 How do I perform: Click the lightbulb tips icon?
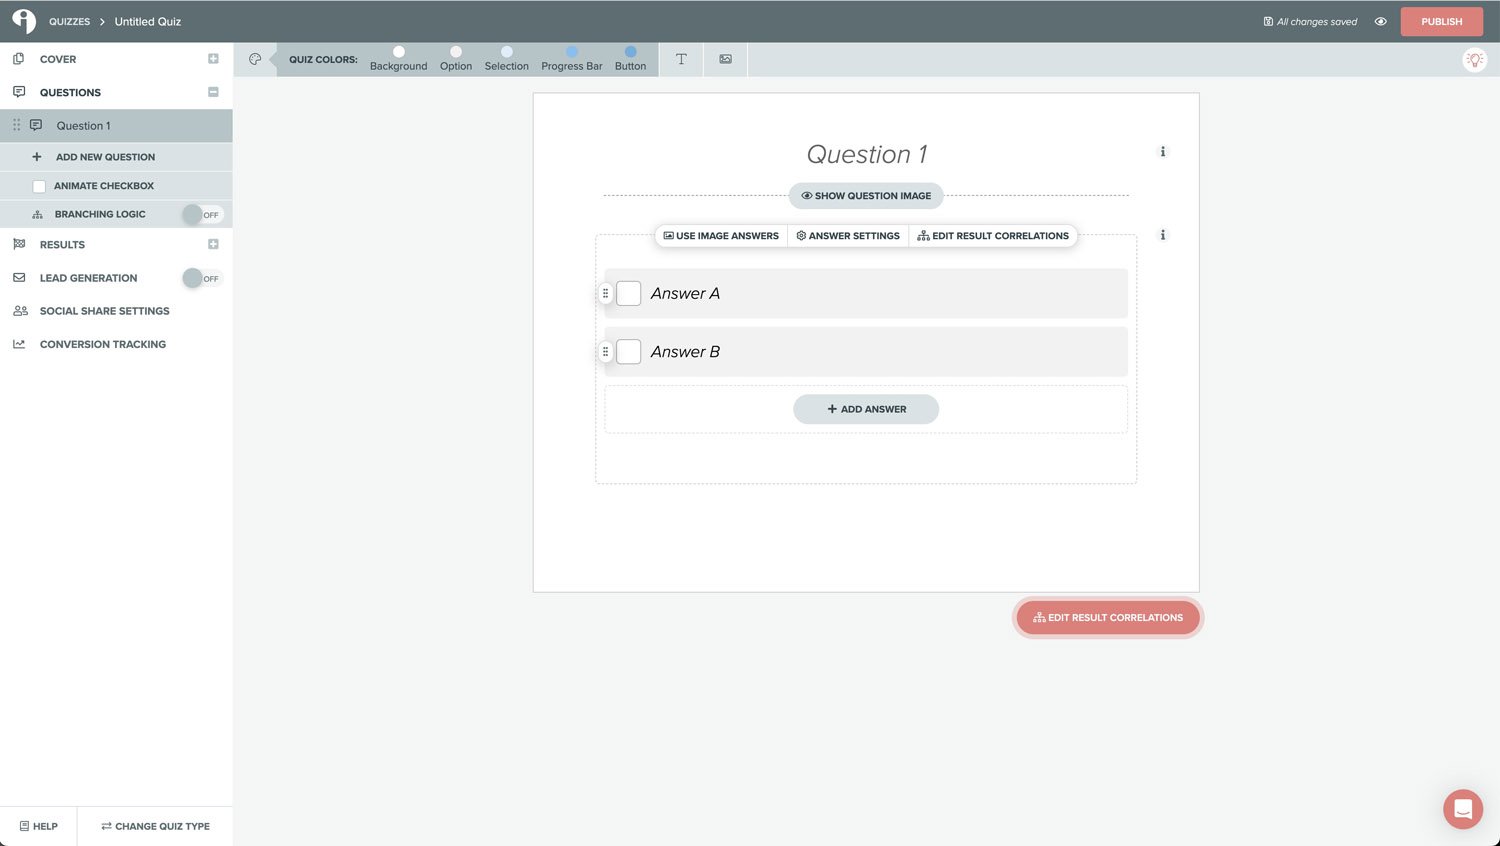(x=1474, y=60)
